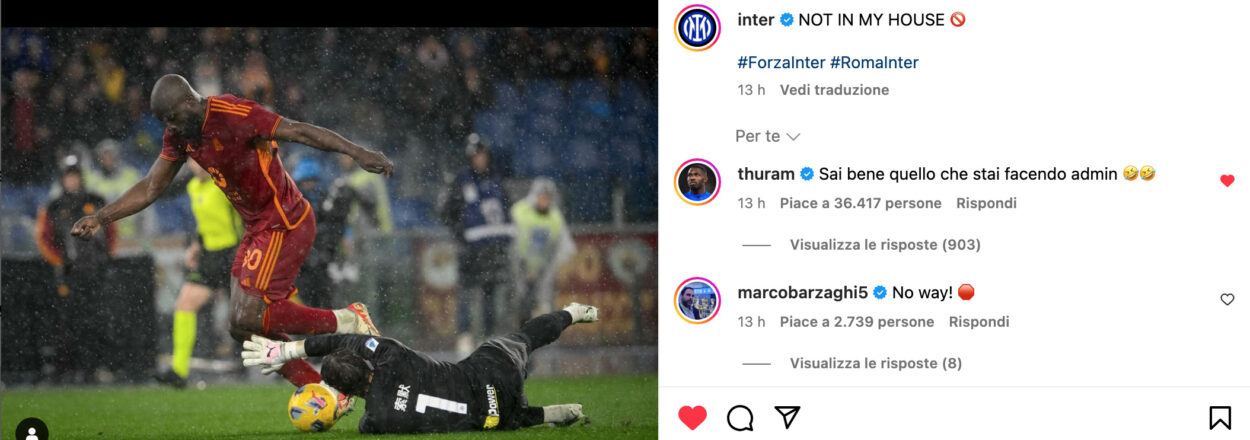
Task: Expand 'Visualizza le risposte (8)'
Action: click(x=876, y=363)
